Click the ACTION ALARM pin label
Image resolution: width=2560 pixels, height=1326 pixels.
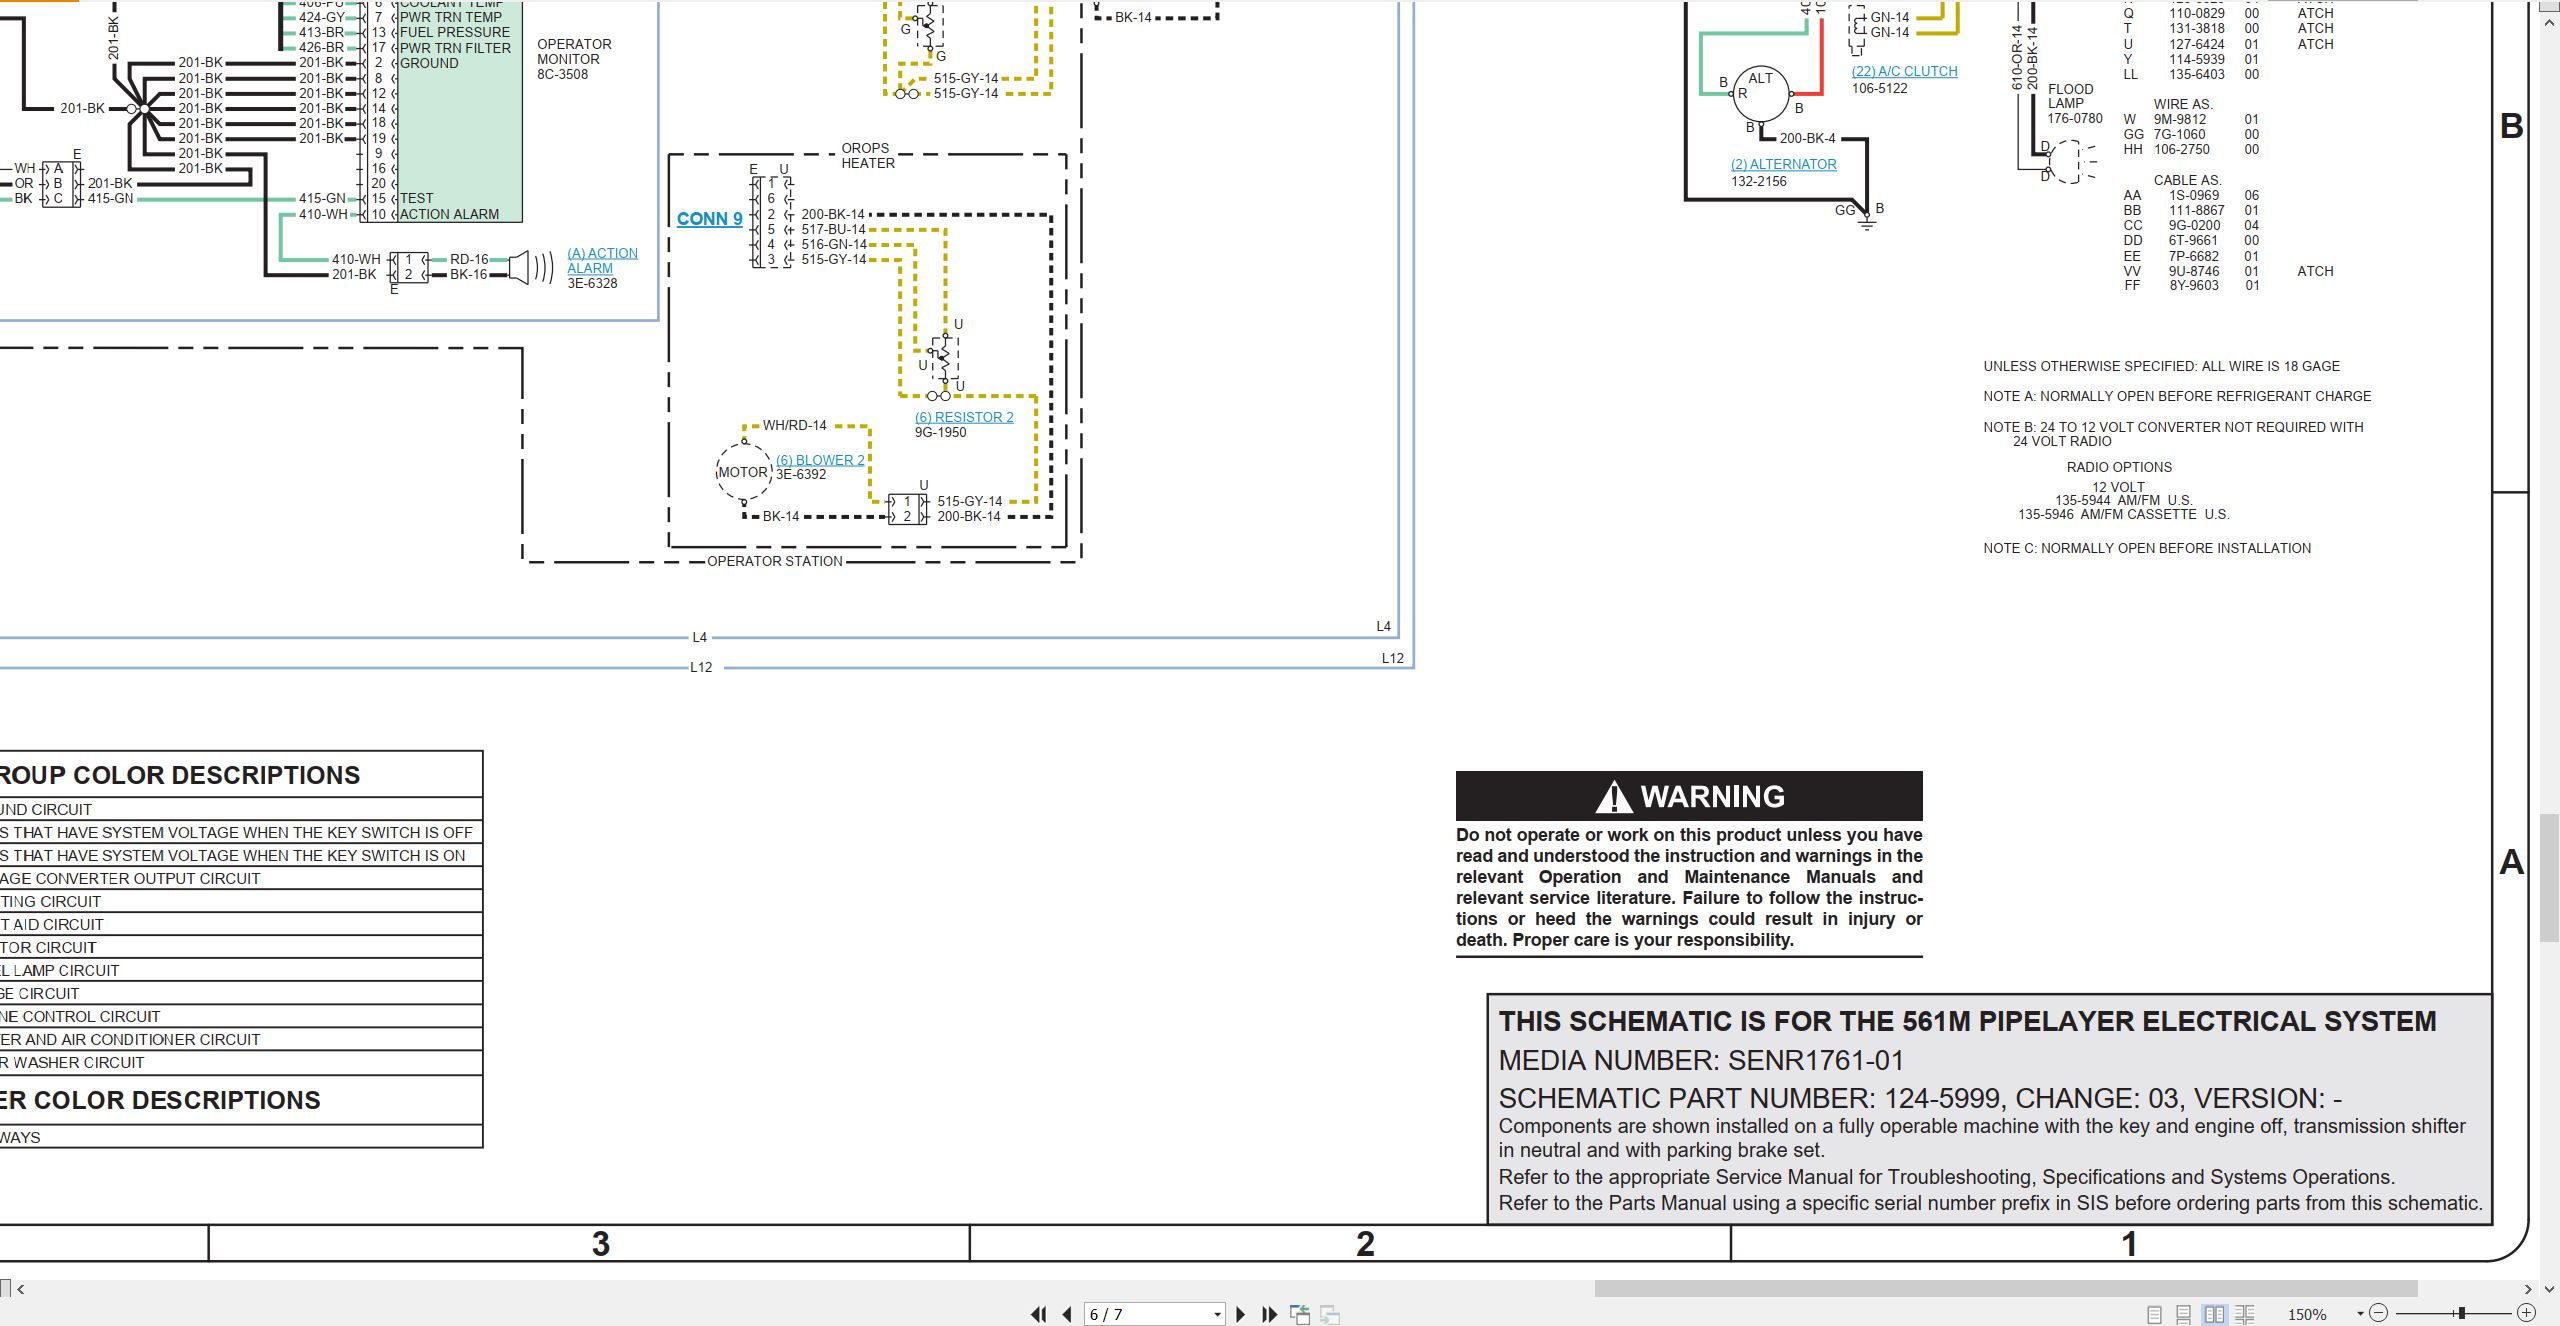(x=449, y=214)
